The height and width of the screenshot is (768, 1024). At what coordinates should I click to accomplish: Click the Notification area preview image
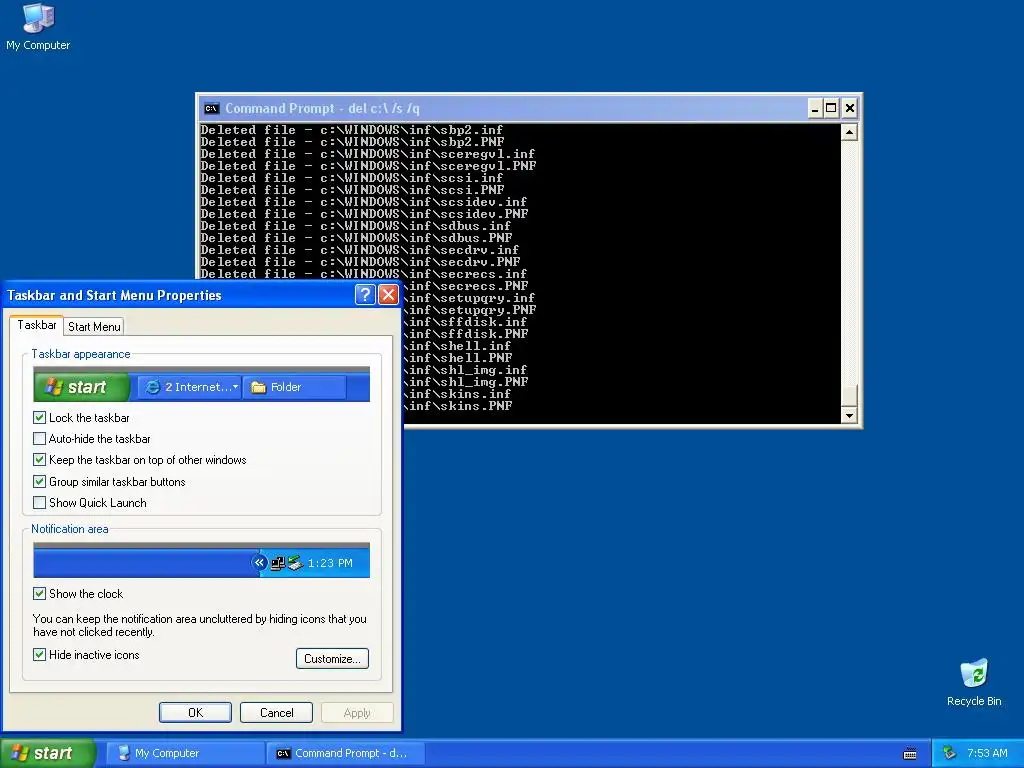[201, 560]
